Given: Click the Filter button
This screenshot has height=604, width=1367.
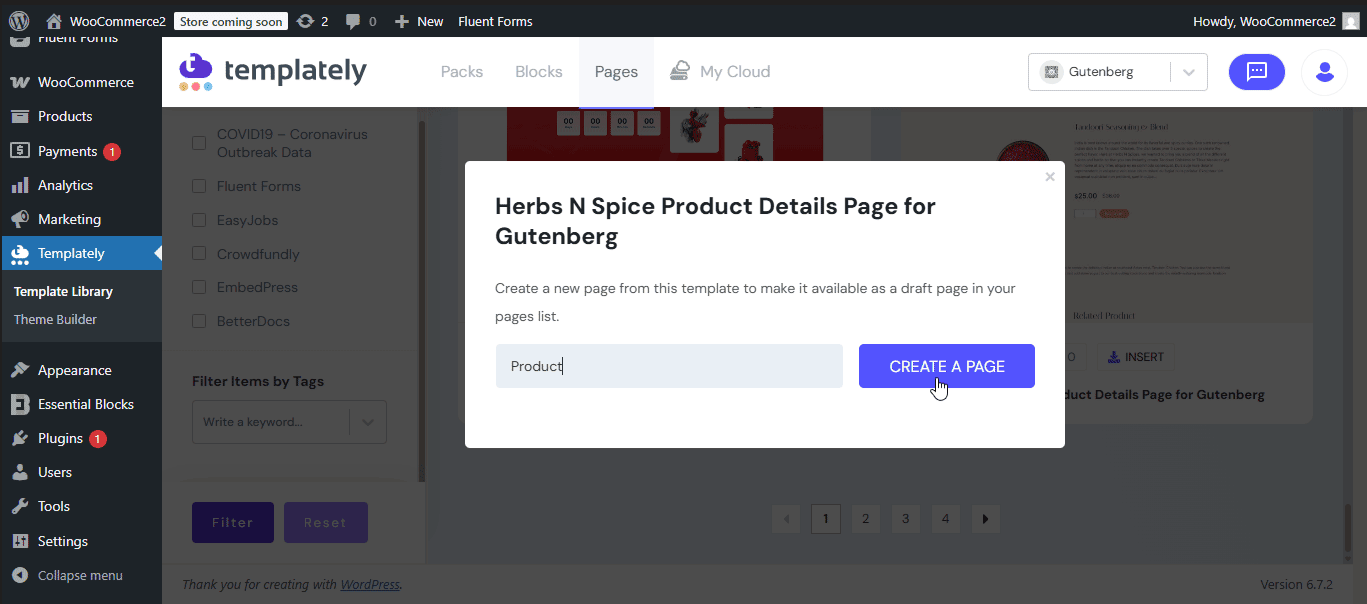Looking at the screenshot, I should 233,522.
